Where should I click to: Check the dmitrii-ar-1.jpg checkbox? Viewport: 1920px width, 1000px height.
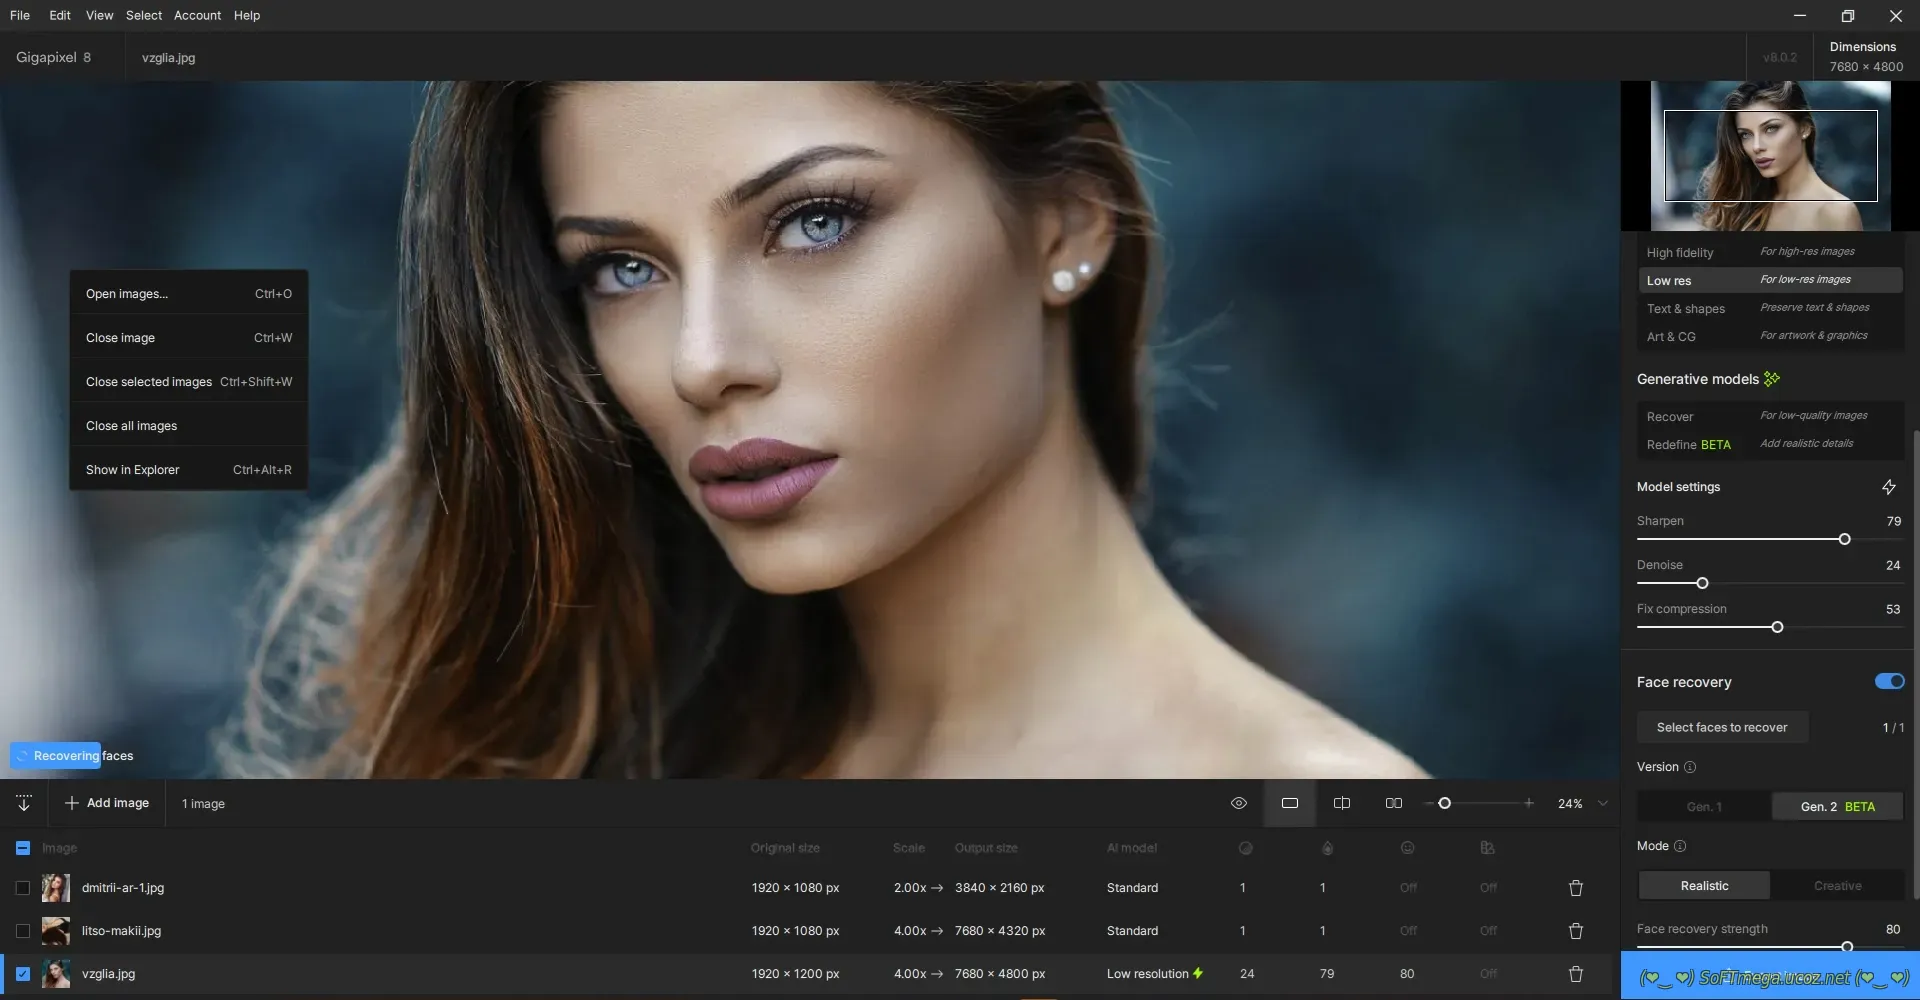[23, 888]
